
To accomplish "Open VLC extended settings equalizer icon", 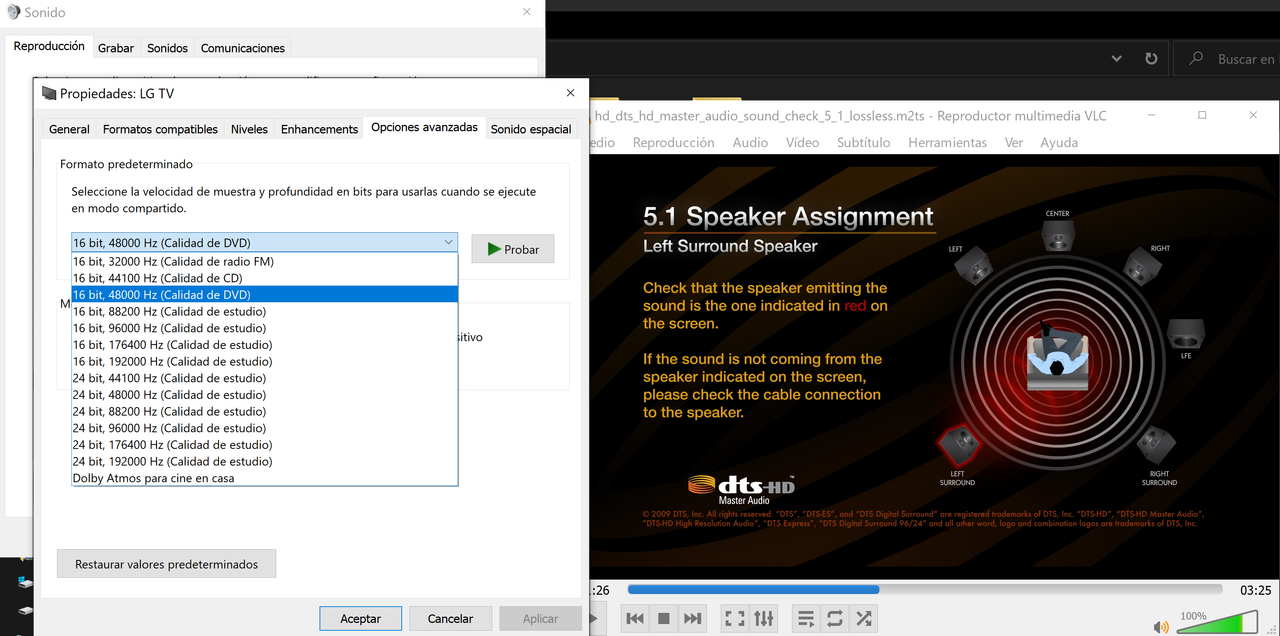I will pos(764,619).
